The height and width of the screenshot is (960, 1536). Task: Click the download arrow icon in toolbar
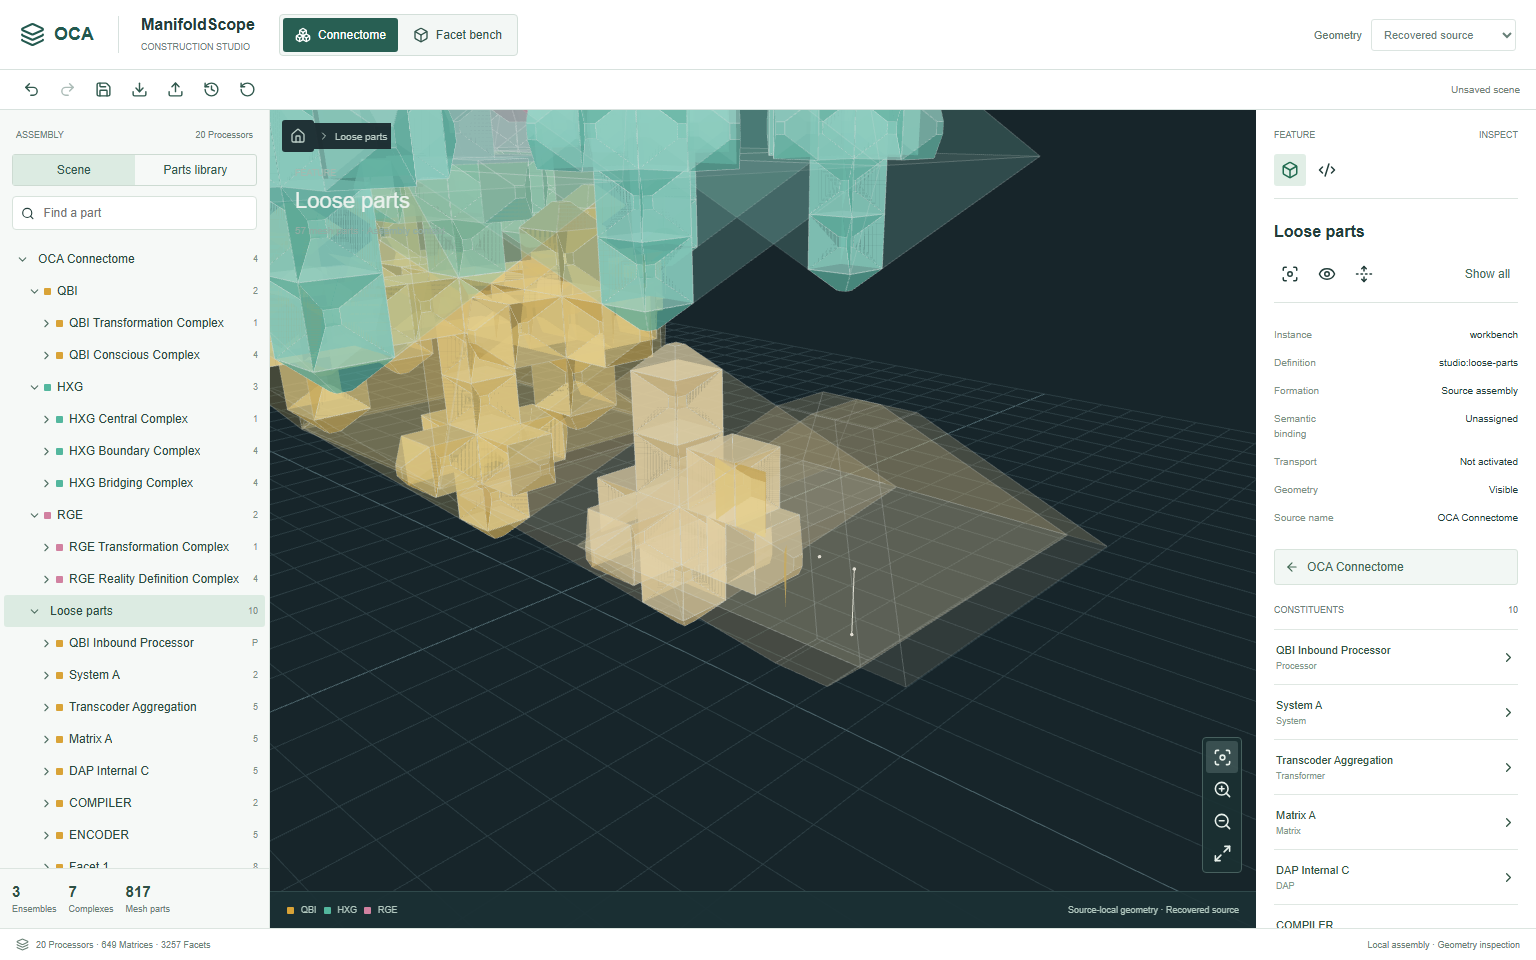coord(139,90)
